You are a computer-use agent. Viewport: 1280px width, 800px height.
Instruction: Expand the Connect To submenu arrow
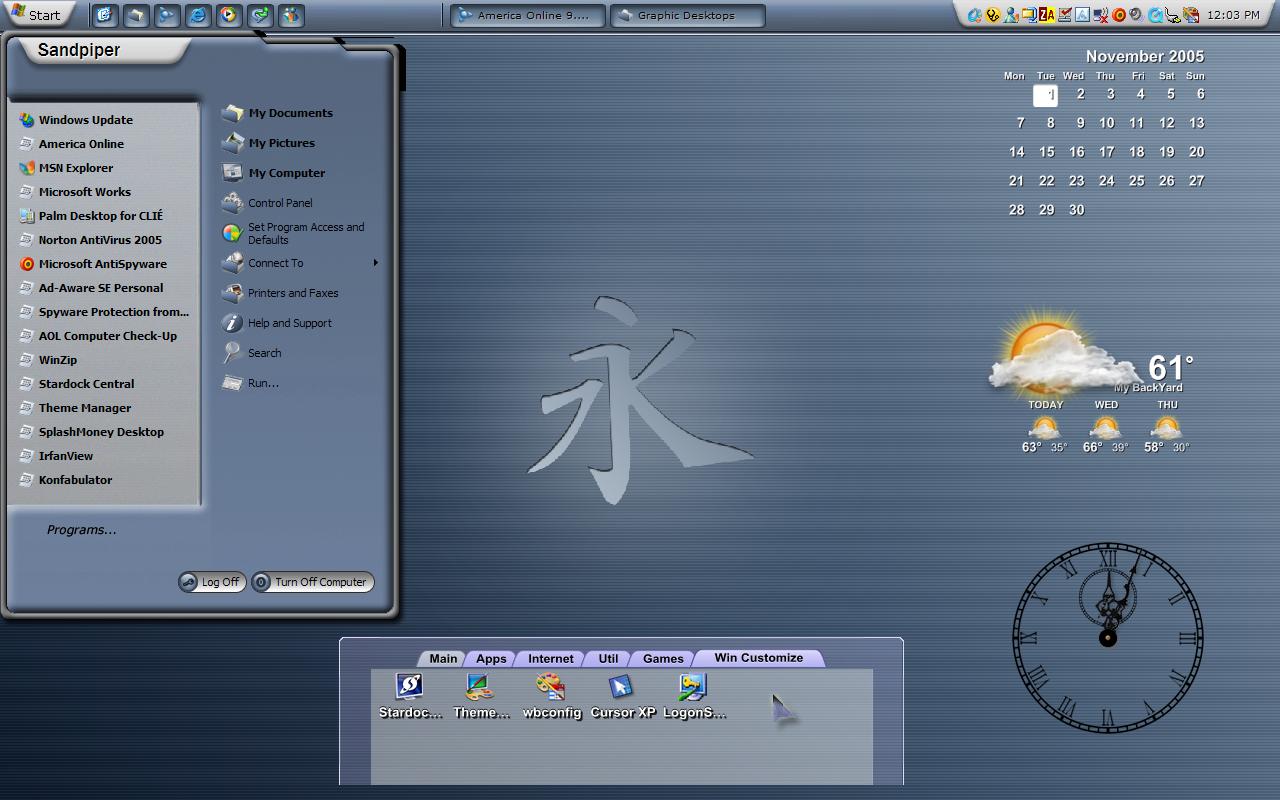(376, 263)
